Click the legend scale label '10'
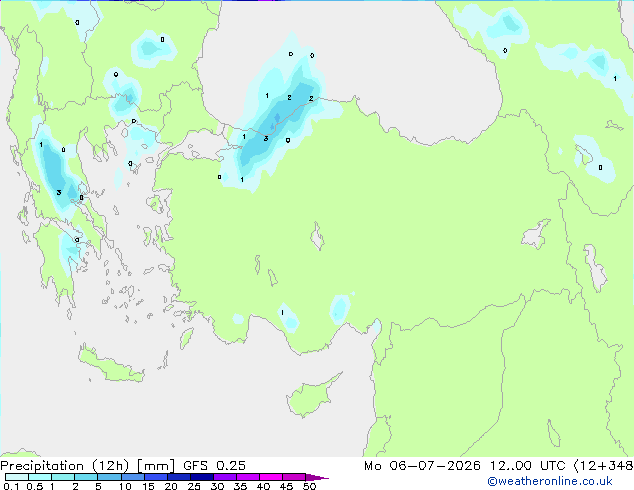This screenshot has height=490, width=634. click(125, 486)
